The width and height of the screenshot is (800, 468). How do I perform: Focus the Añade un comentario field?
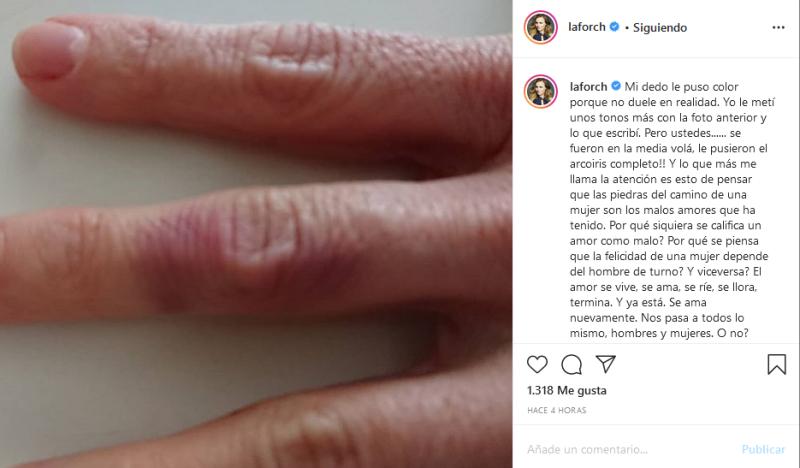coord(630,450)
